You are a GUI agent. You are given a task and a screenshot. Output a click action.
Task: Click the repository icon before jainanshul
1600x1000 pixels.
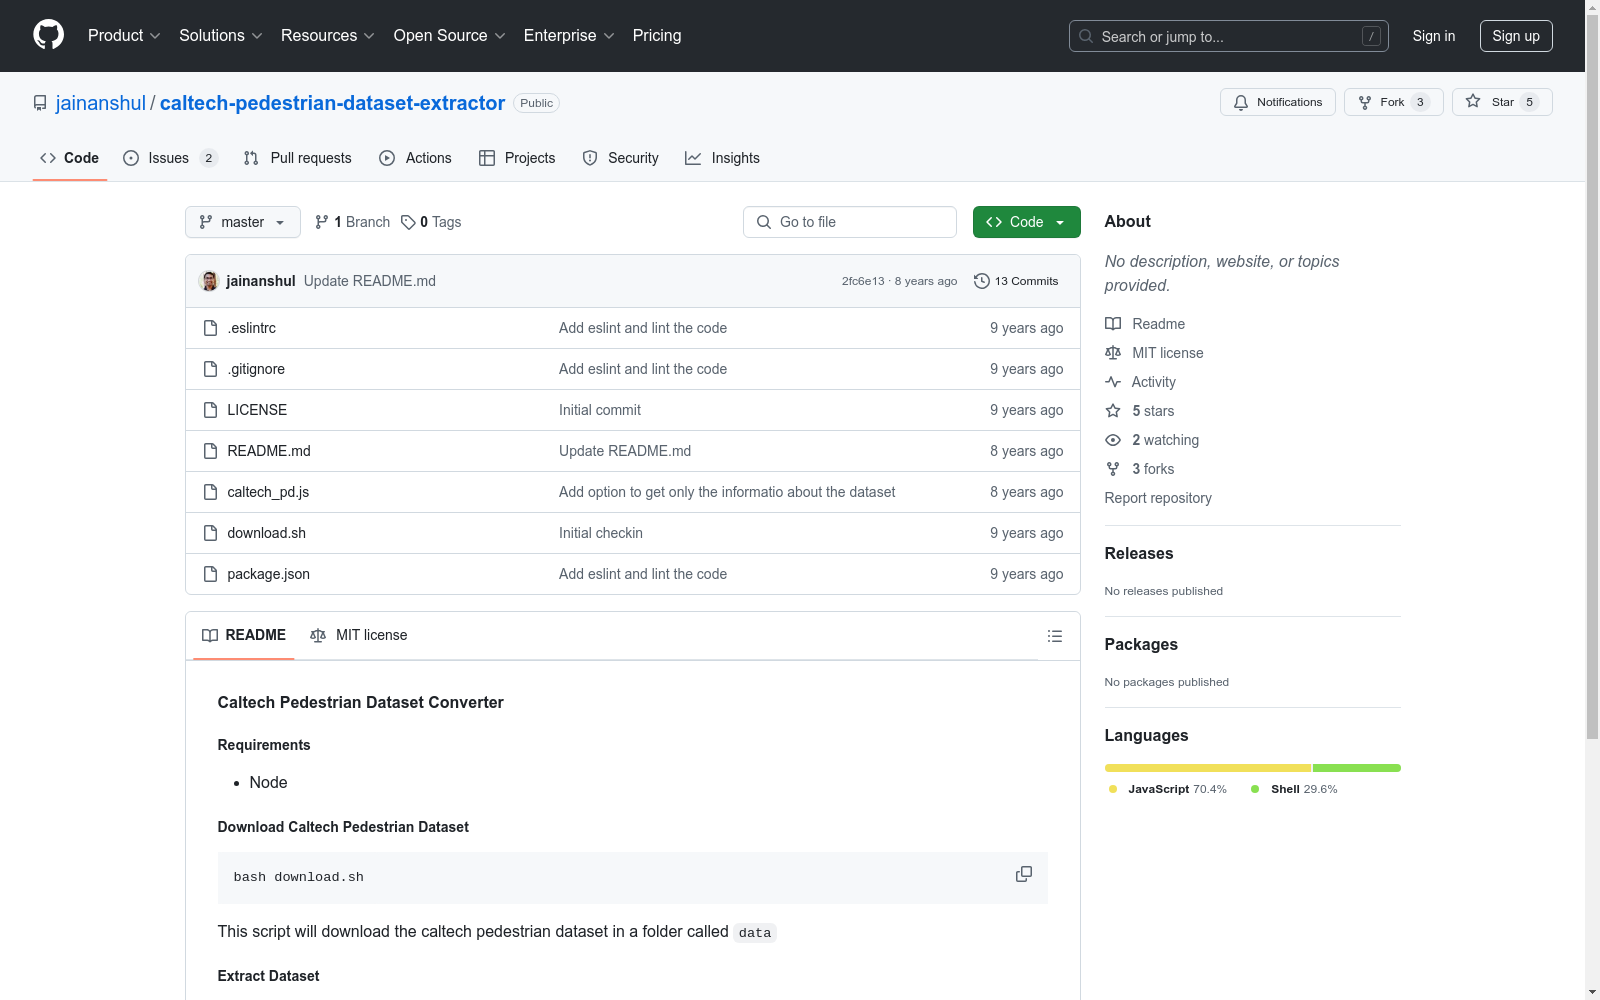[x=40, y=103]
